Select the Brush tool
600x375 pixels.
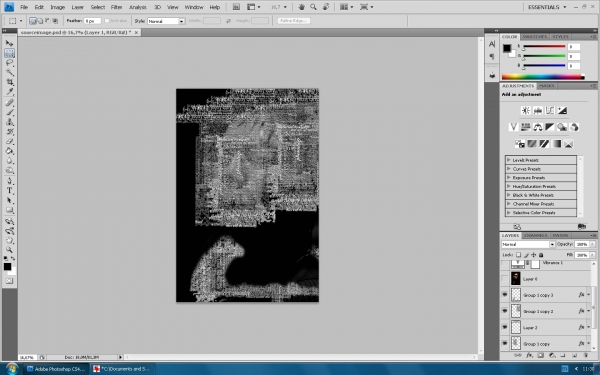pyautogui.click(x=10, y=112)
